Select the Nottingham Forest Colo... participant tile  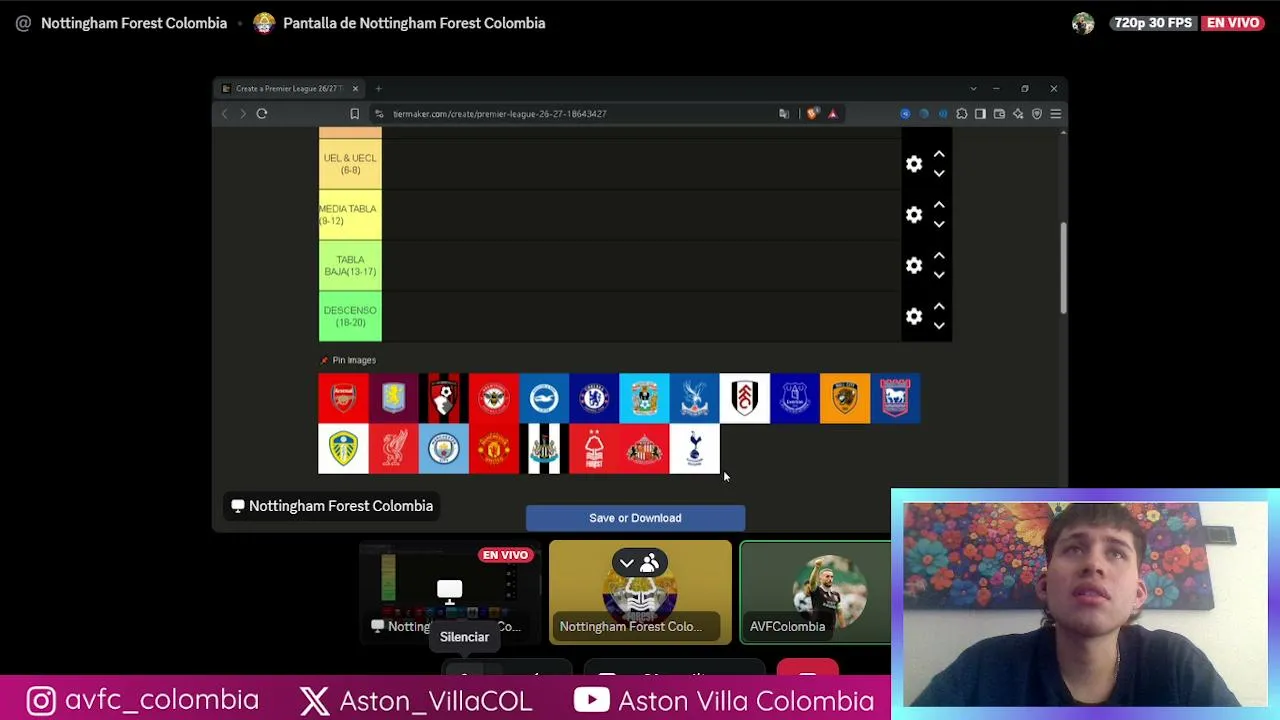pyautogui.click(x=640, y=591)
